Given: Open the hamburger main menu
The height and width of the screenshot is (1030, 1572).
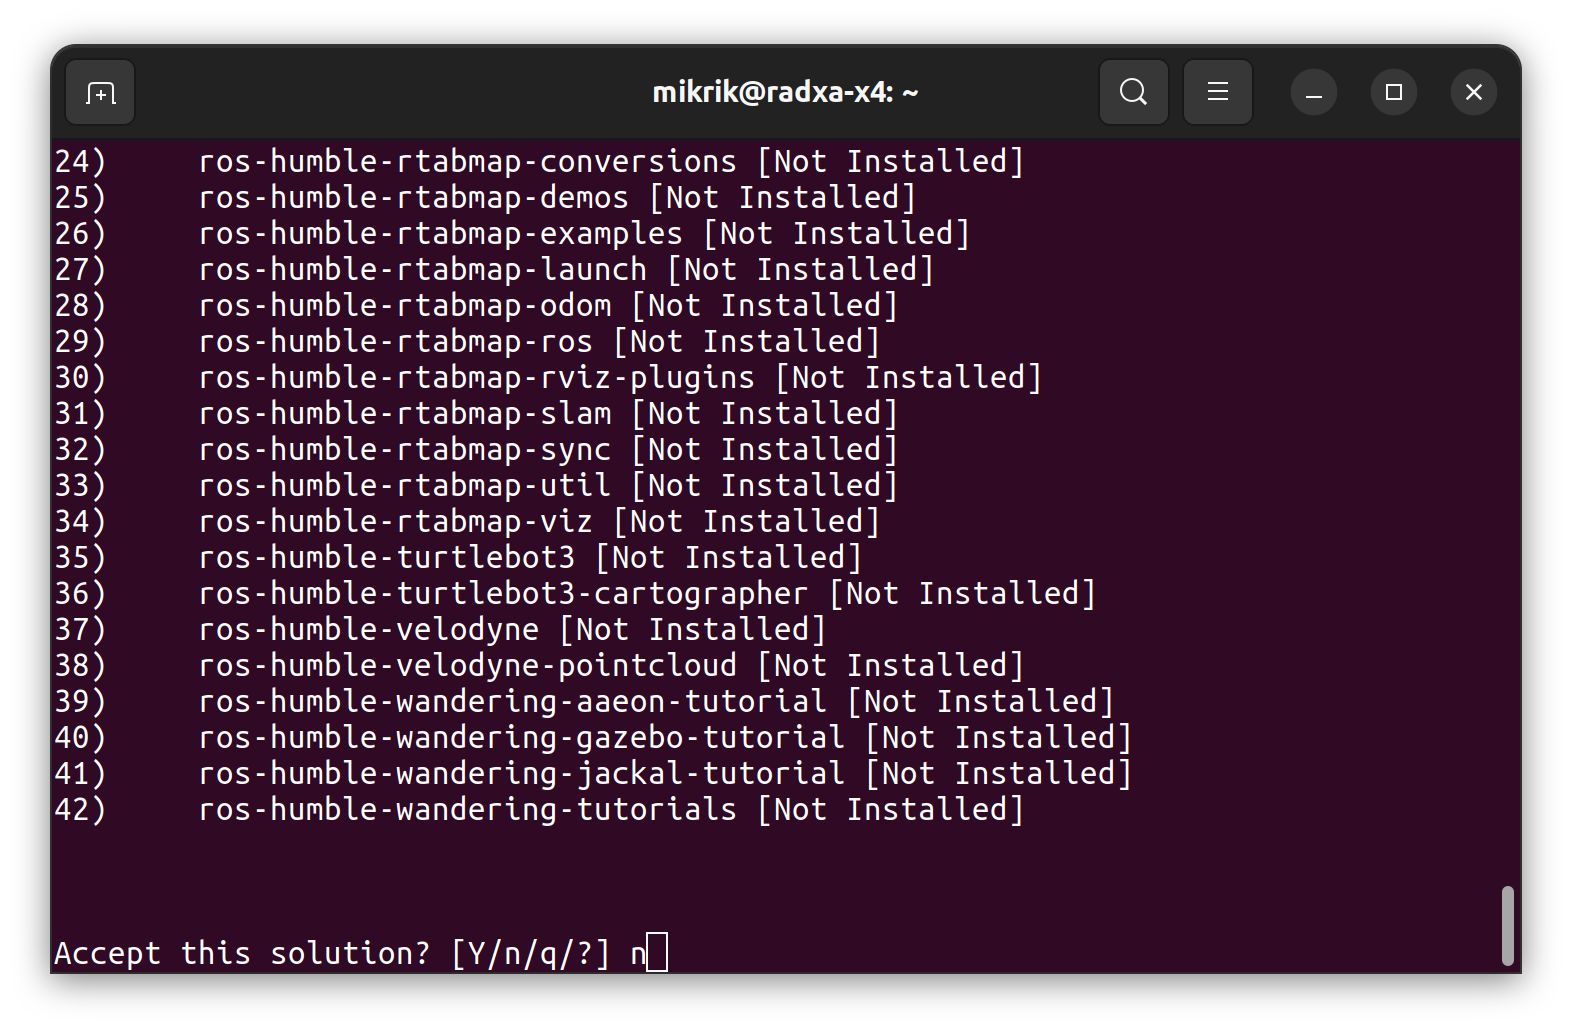Looking at the screenshot, I should click(1217, 93).
